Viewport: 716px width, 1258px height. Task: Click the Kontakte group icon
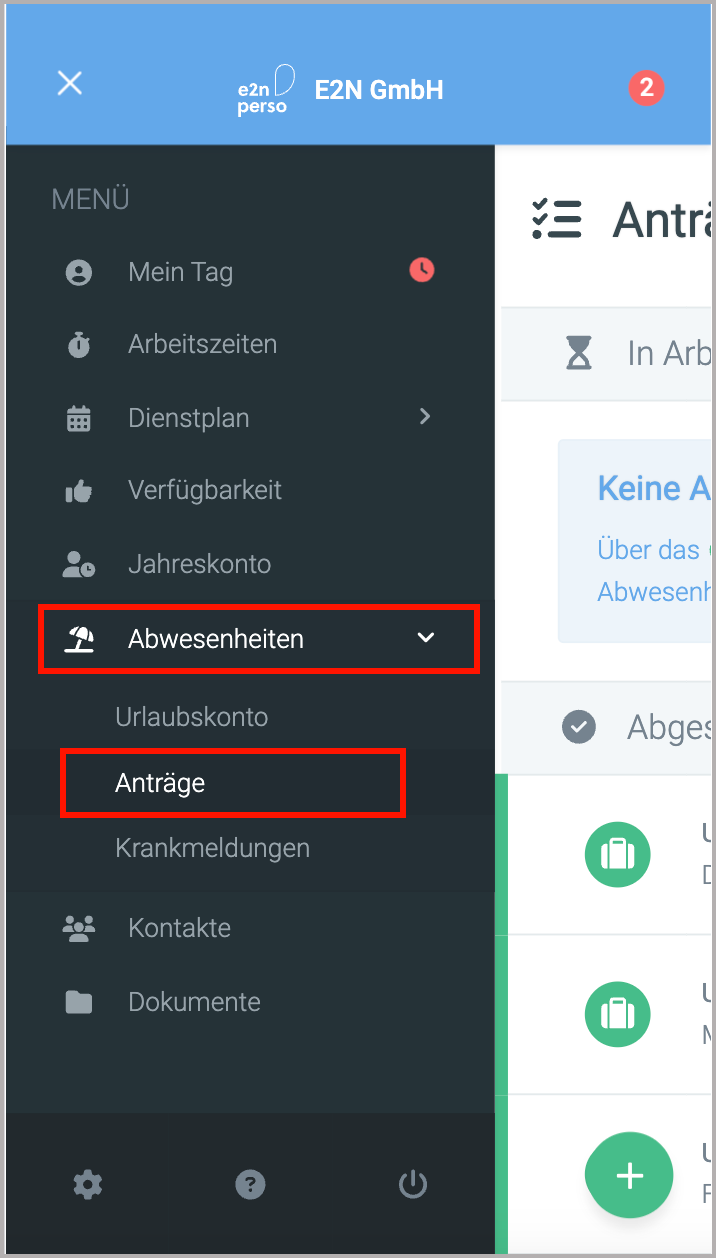click(x=79, y=927)
